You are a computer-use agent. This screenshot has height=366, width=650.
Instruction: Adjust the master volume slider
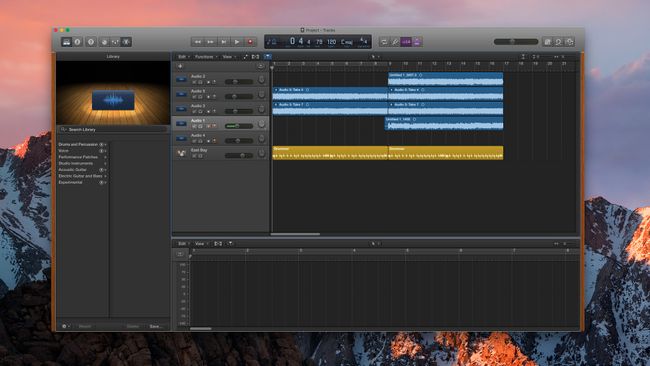pos(516,42)
